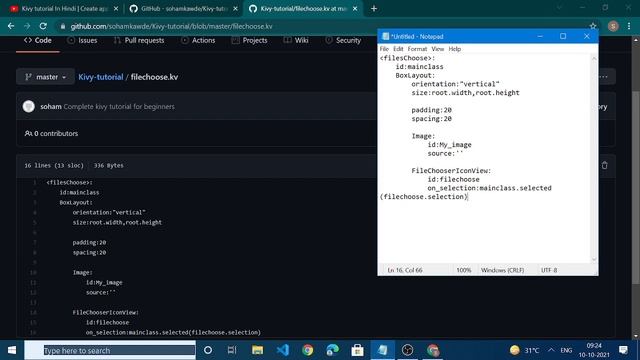Viewport: 640px width, 360px height.
Task: Click code line '<filesChoose>:' on GitHub
Action: (x=69, y=182)
